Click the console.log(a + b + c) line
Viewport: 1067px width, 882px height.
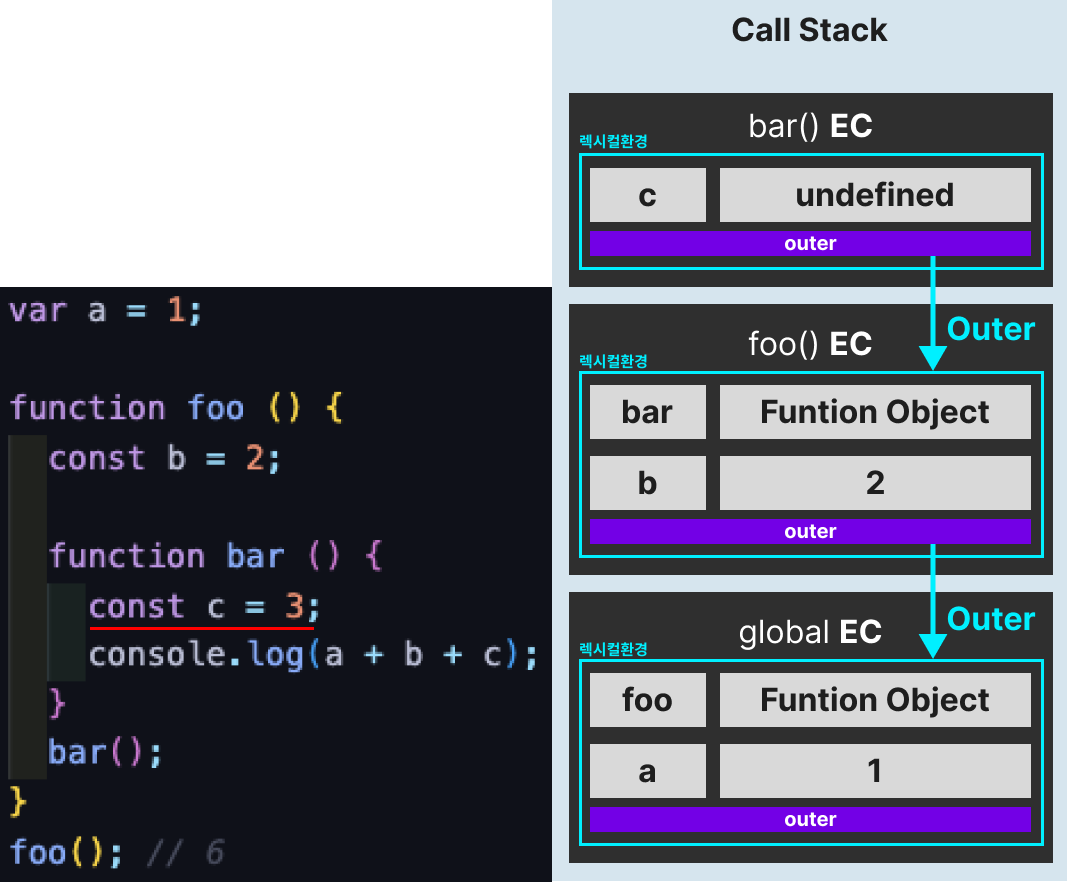313,655
